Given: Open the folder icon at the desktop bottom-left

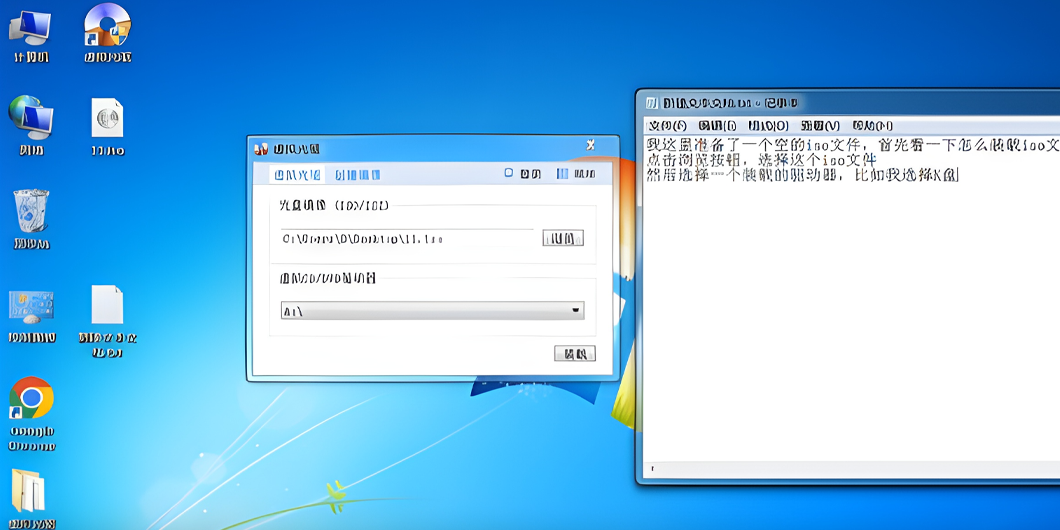Looking at the screenshot, I should click(x=29, y=491).
